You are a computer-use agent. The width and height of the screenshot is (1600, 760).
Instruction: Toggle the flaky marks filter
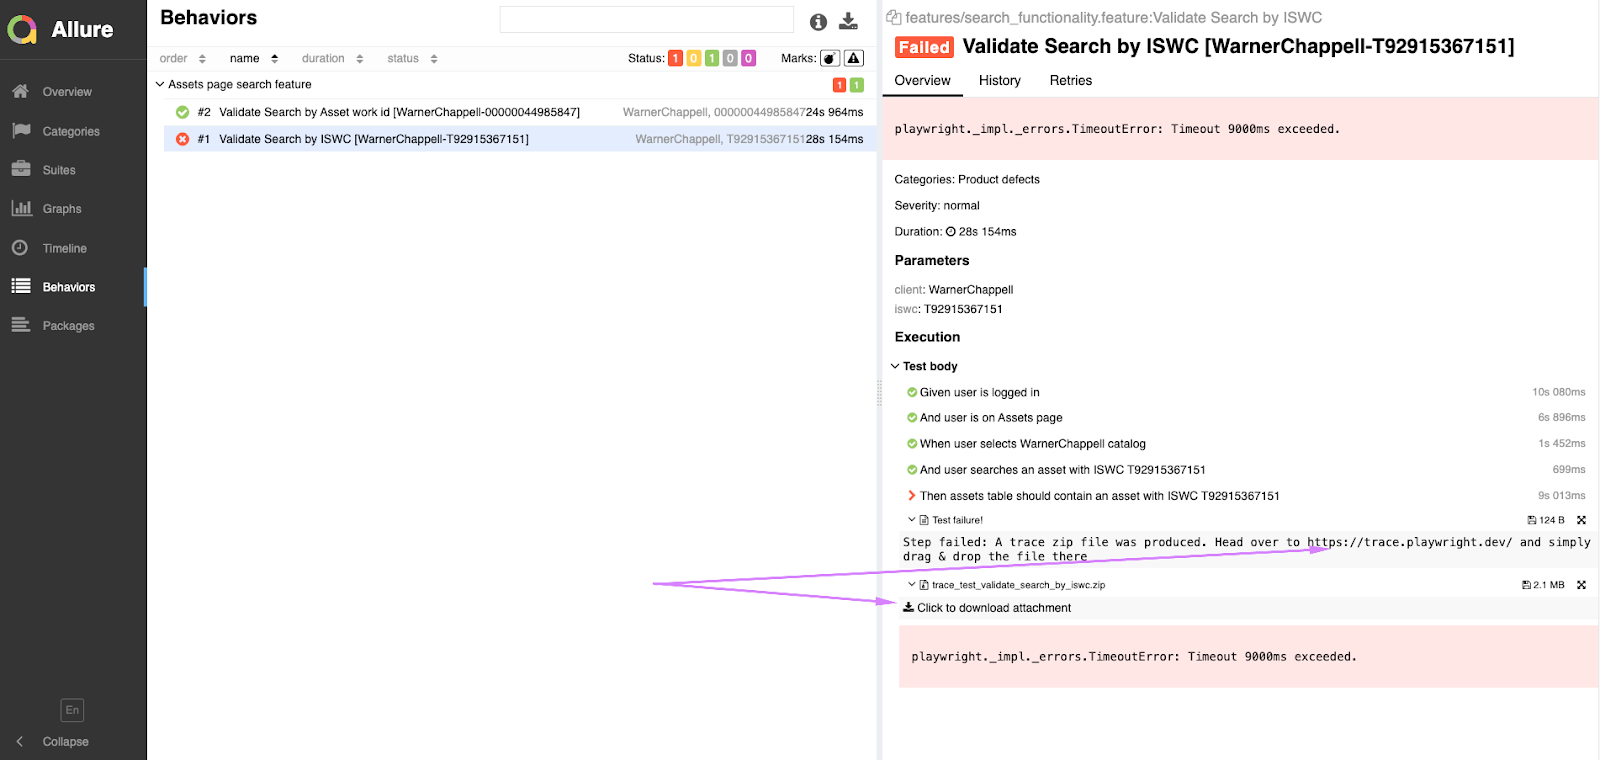830,58
